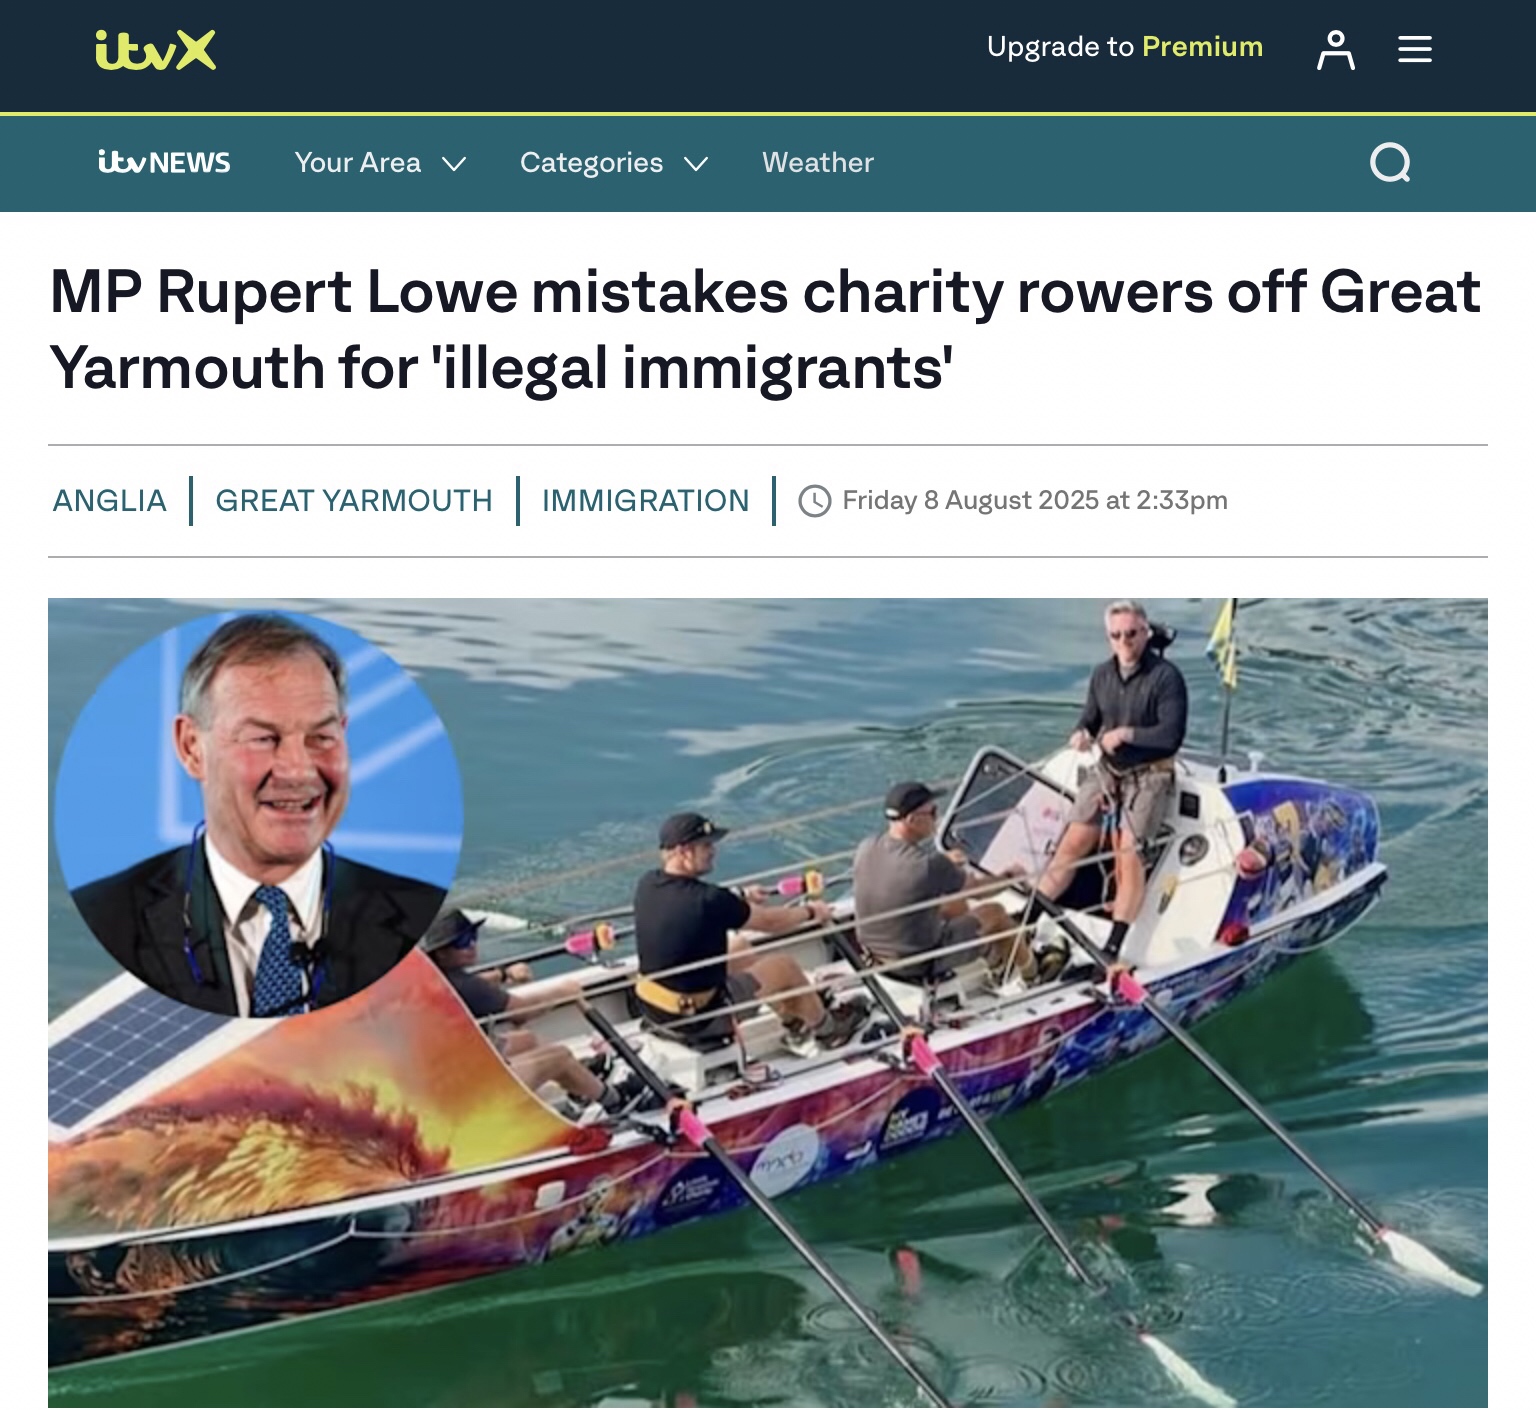Viewport: 1536px width, 1410px height.
Task: Open the Categories menu
Action: [x=614, y=163]
